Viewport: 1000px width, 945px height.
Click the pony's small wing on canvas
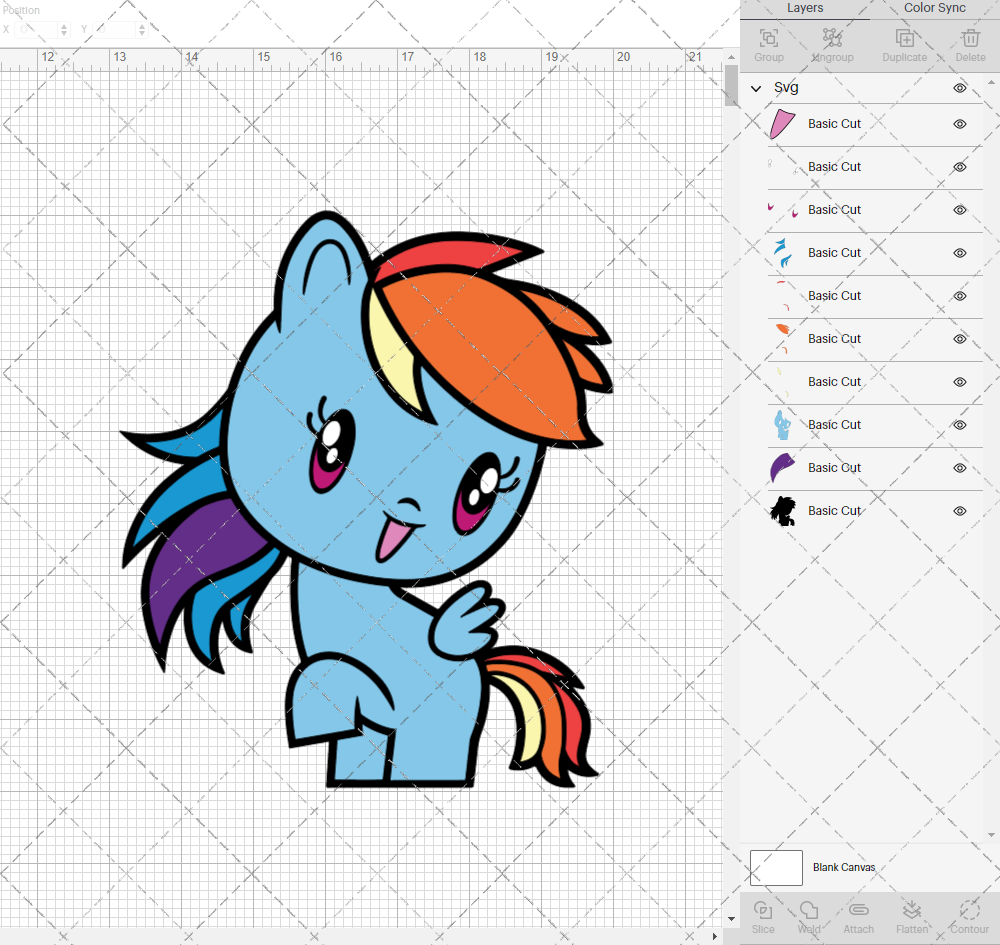pos(466,622)
